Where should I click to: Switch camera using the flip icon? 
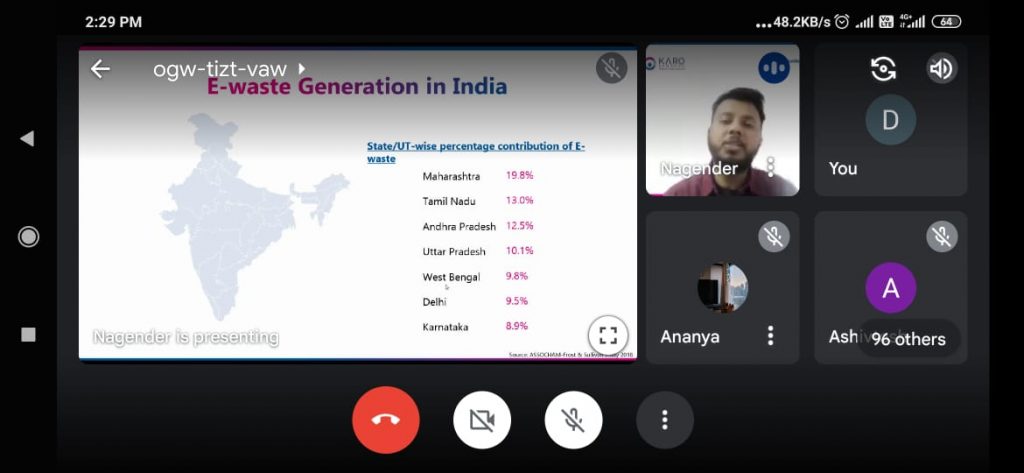click(x=883, y=69)
